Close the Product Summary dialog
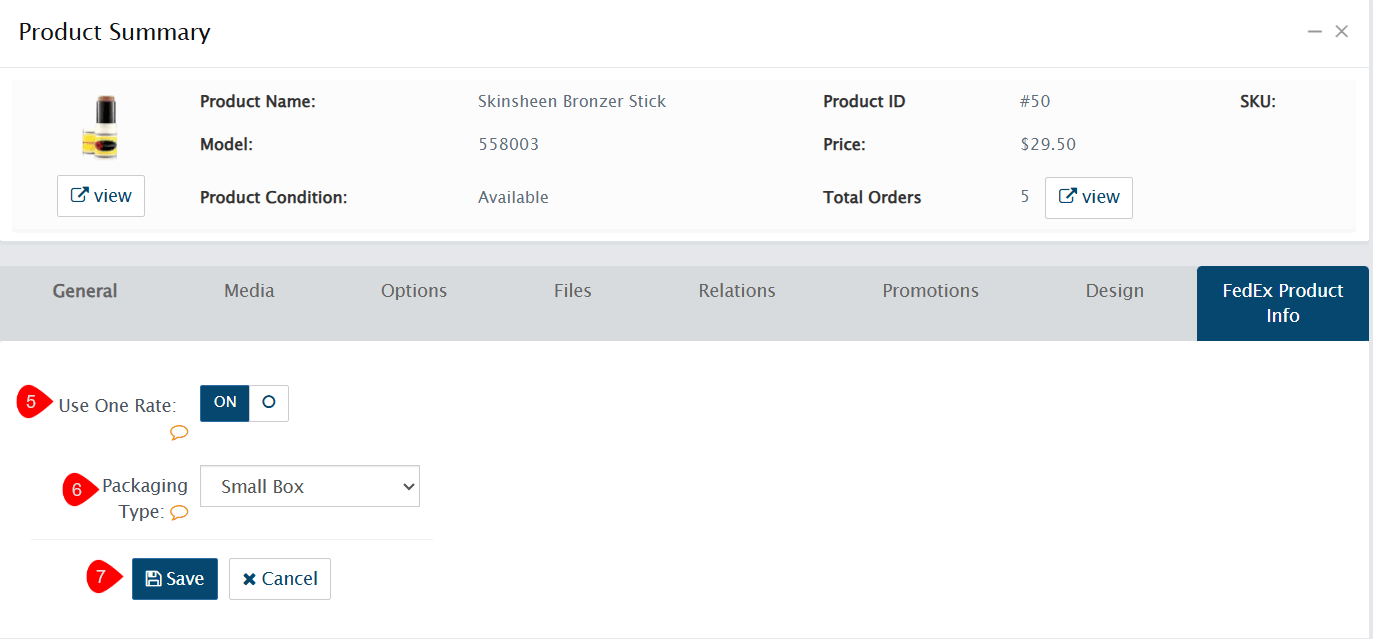 coord(1342,32)
